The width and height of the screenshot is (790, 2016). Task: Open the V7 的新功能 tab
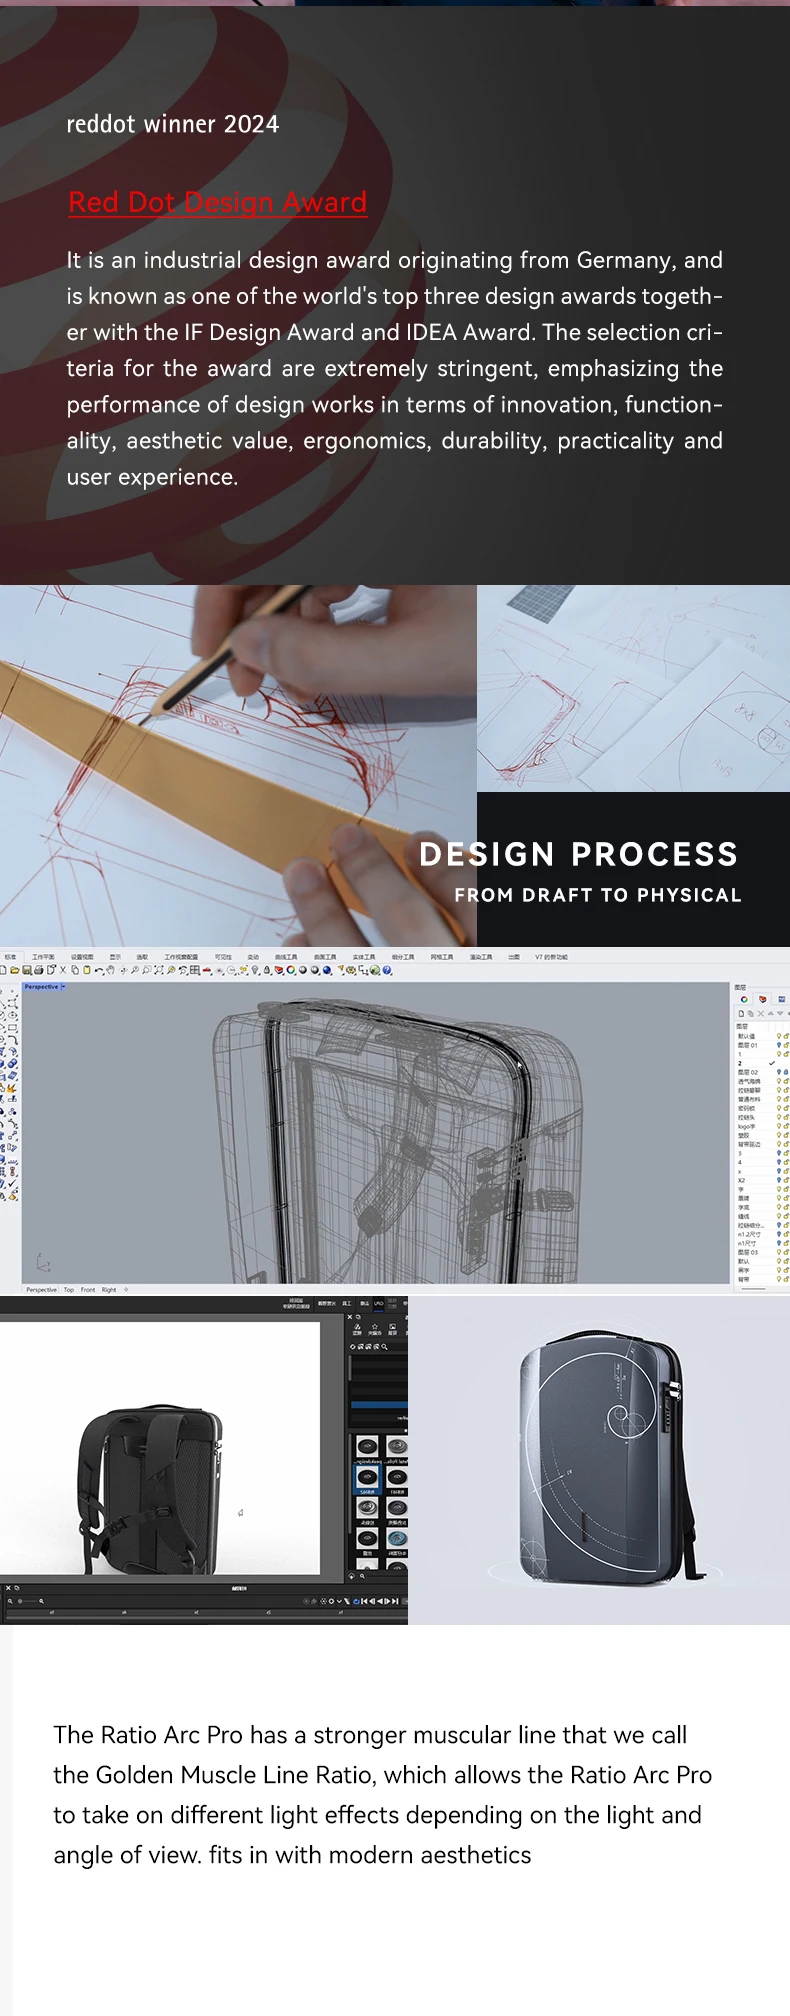click(x=551, y=957)
